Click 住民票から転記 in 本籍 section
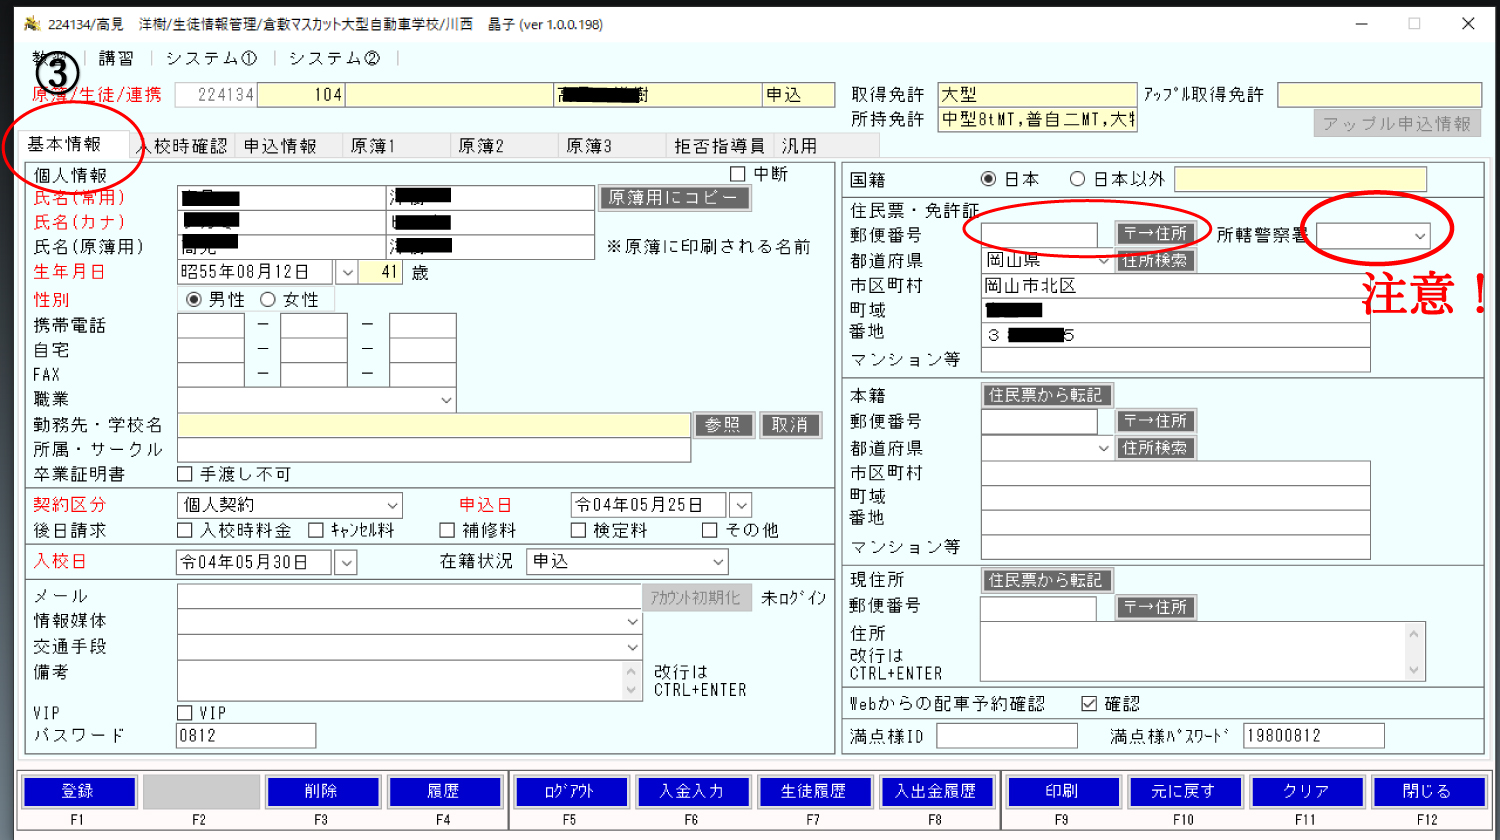1500x840 pixels. click(x=1045, y=395)
